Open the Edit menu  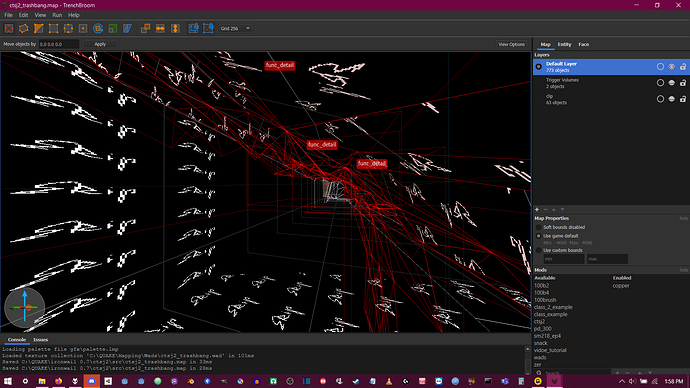point(23,15)
